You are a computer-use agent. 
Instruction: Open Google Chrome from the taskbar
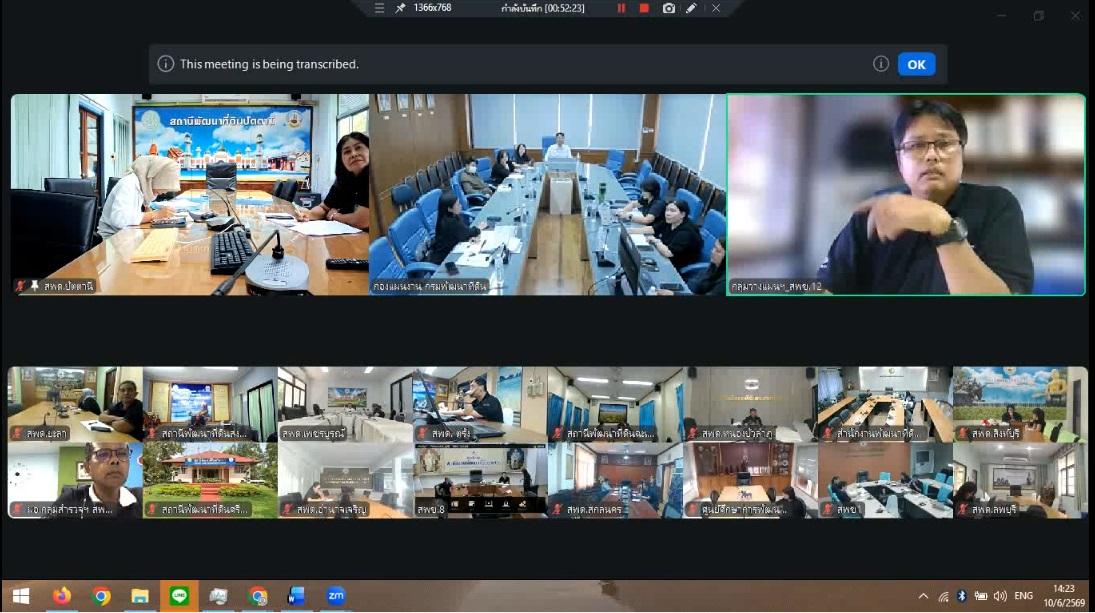click(101, 596)
